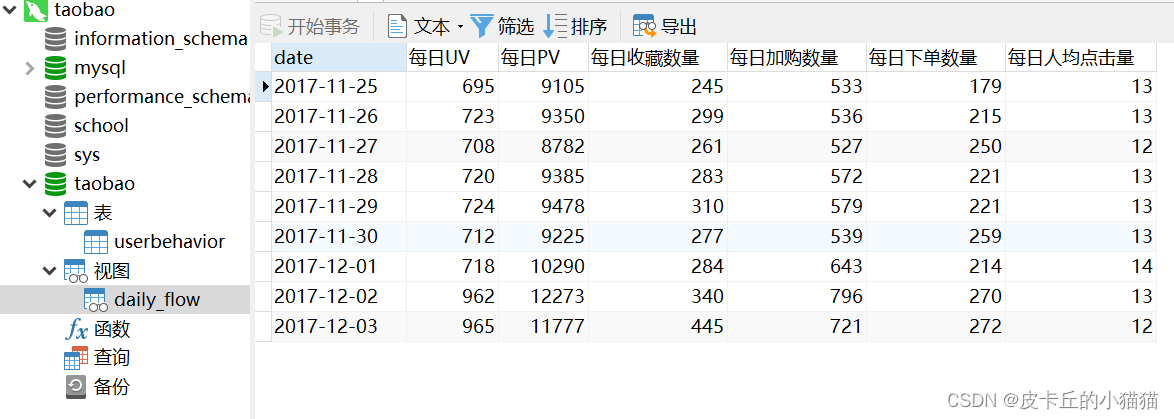Image resolution: width=1174 pixels, height=419 pixels.
Task: Collapse the 视图 views node
Action: [x=49, y=271]
